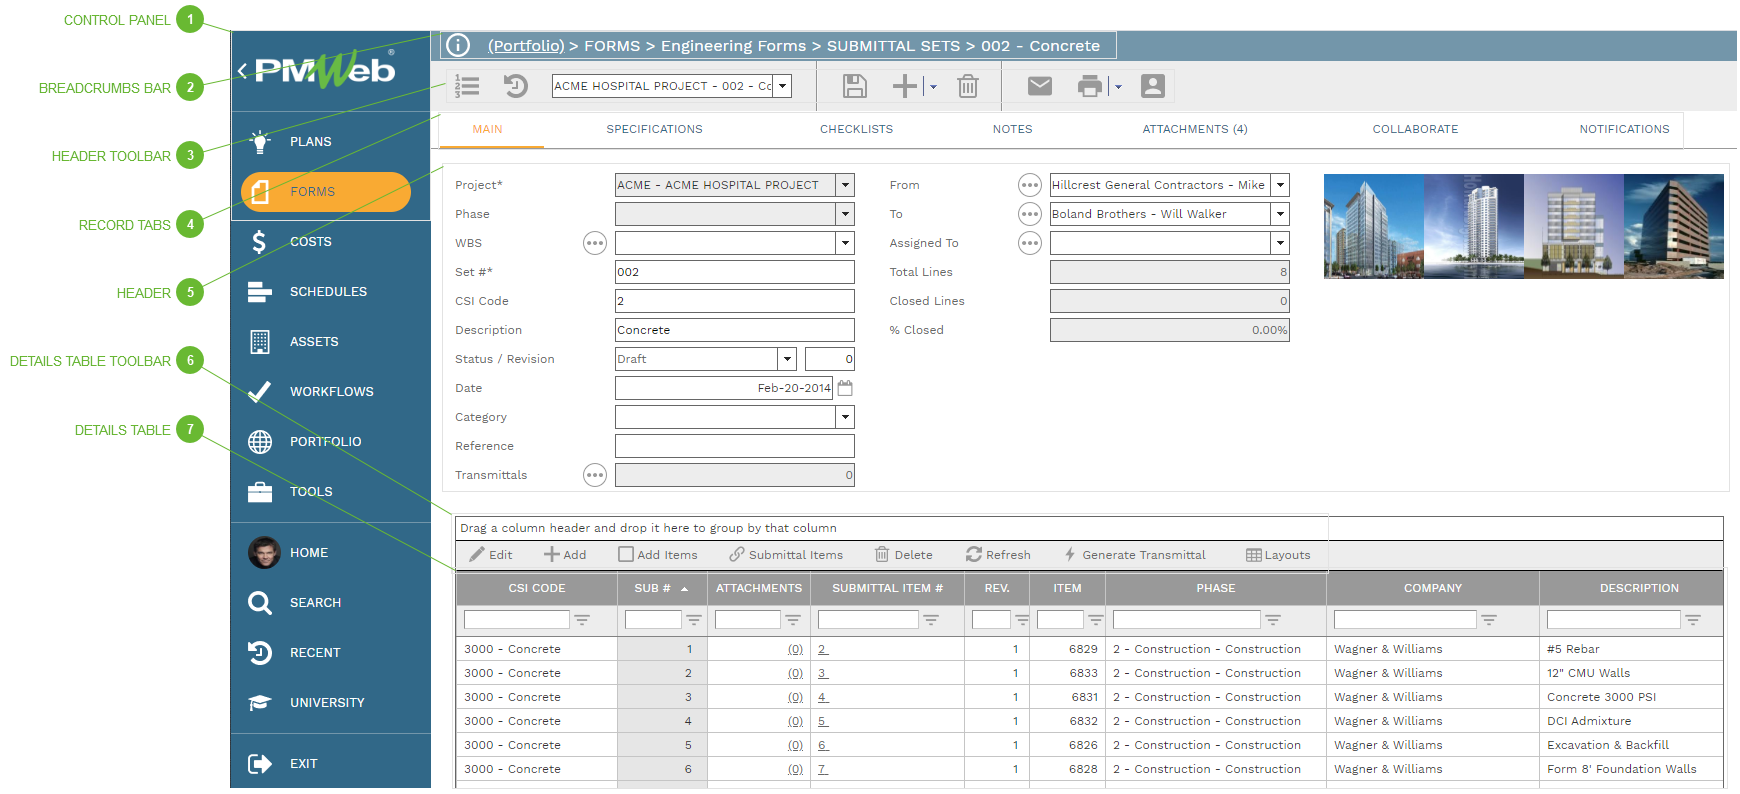The image size is (1740, 794).
Task: Click the ellipsis button next to Transmittals
Action: pos(595,475)
